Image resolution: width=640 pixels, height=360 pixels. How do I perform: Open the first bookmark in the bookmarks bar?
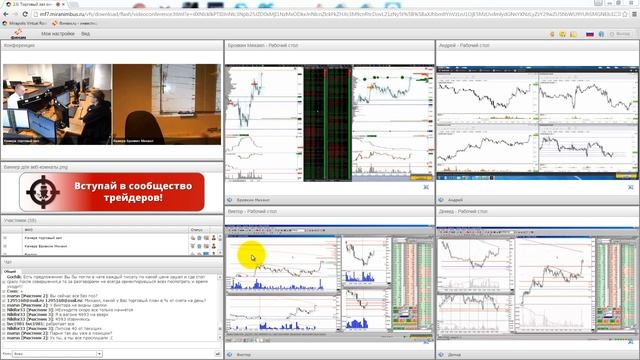24,24
